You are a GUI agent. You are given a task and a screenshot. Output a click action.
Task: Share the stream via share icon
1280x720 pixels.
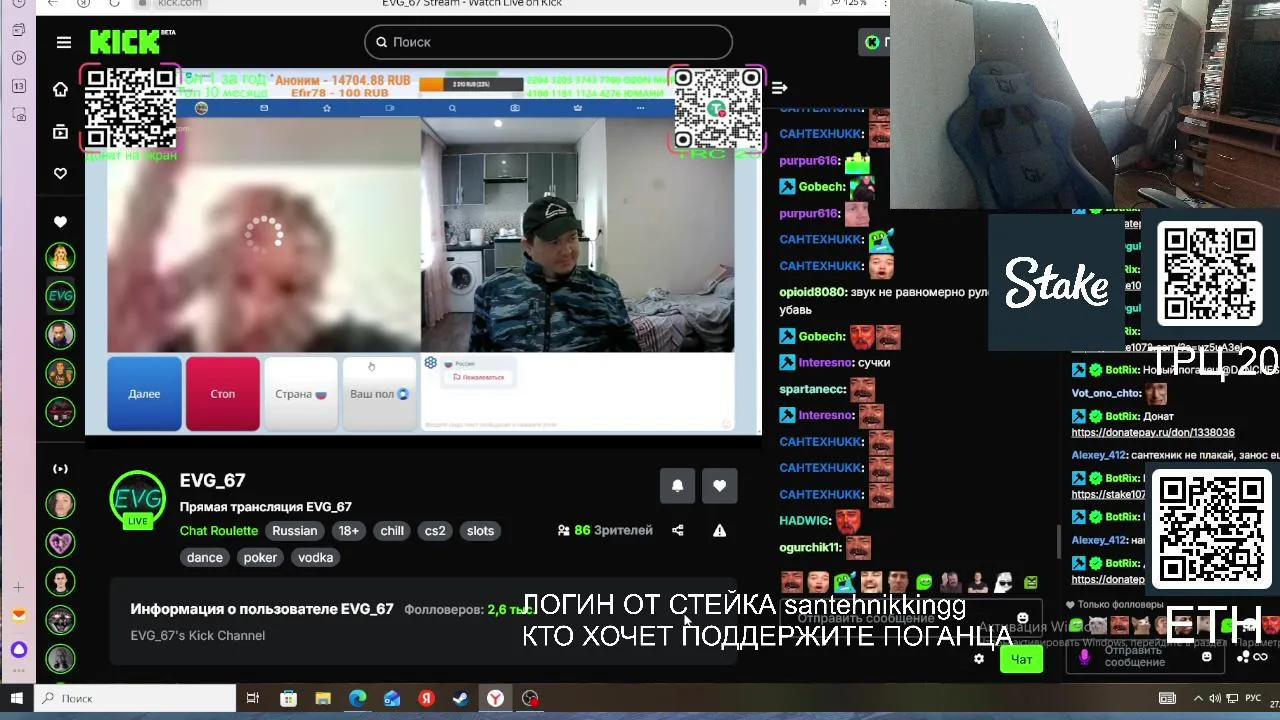[678, 531]
